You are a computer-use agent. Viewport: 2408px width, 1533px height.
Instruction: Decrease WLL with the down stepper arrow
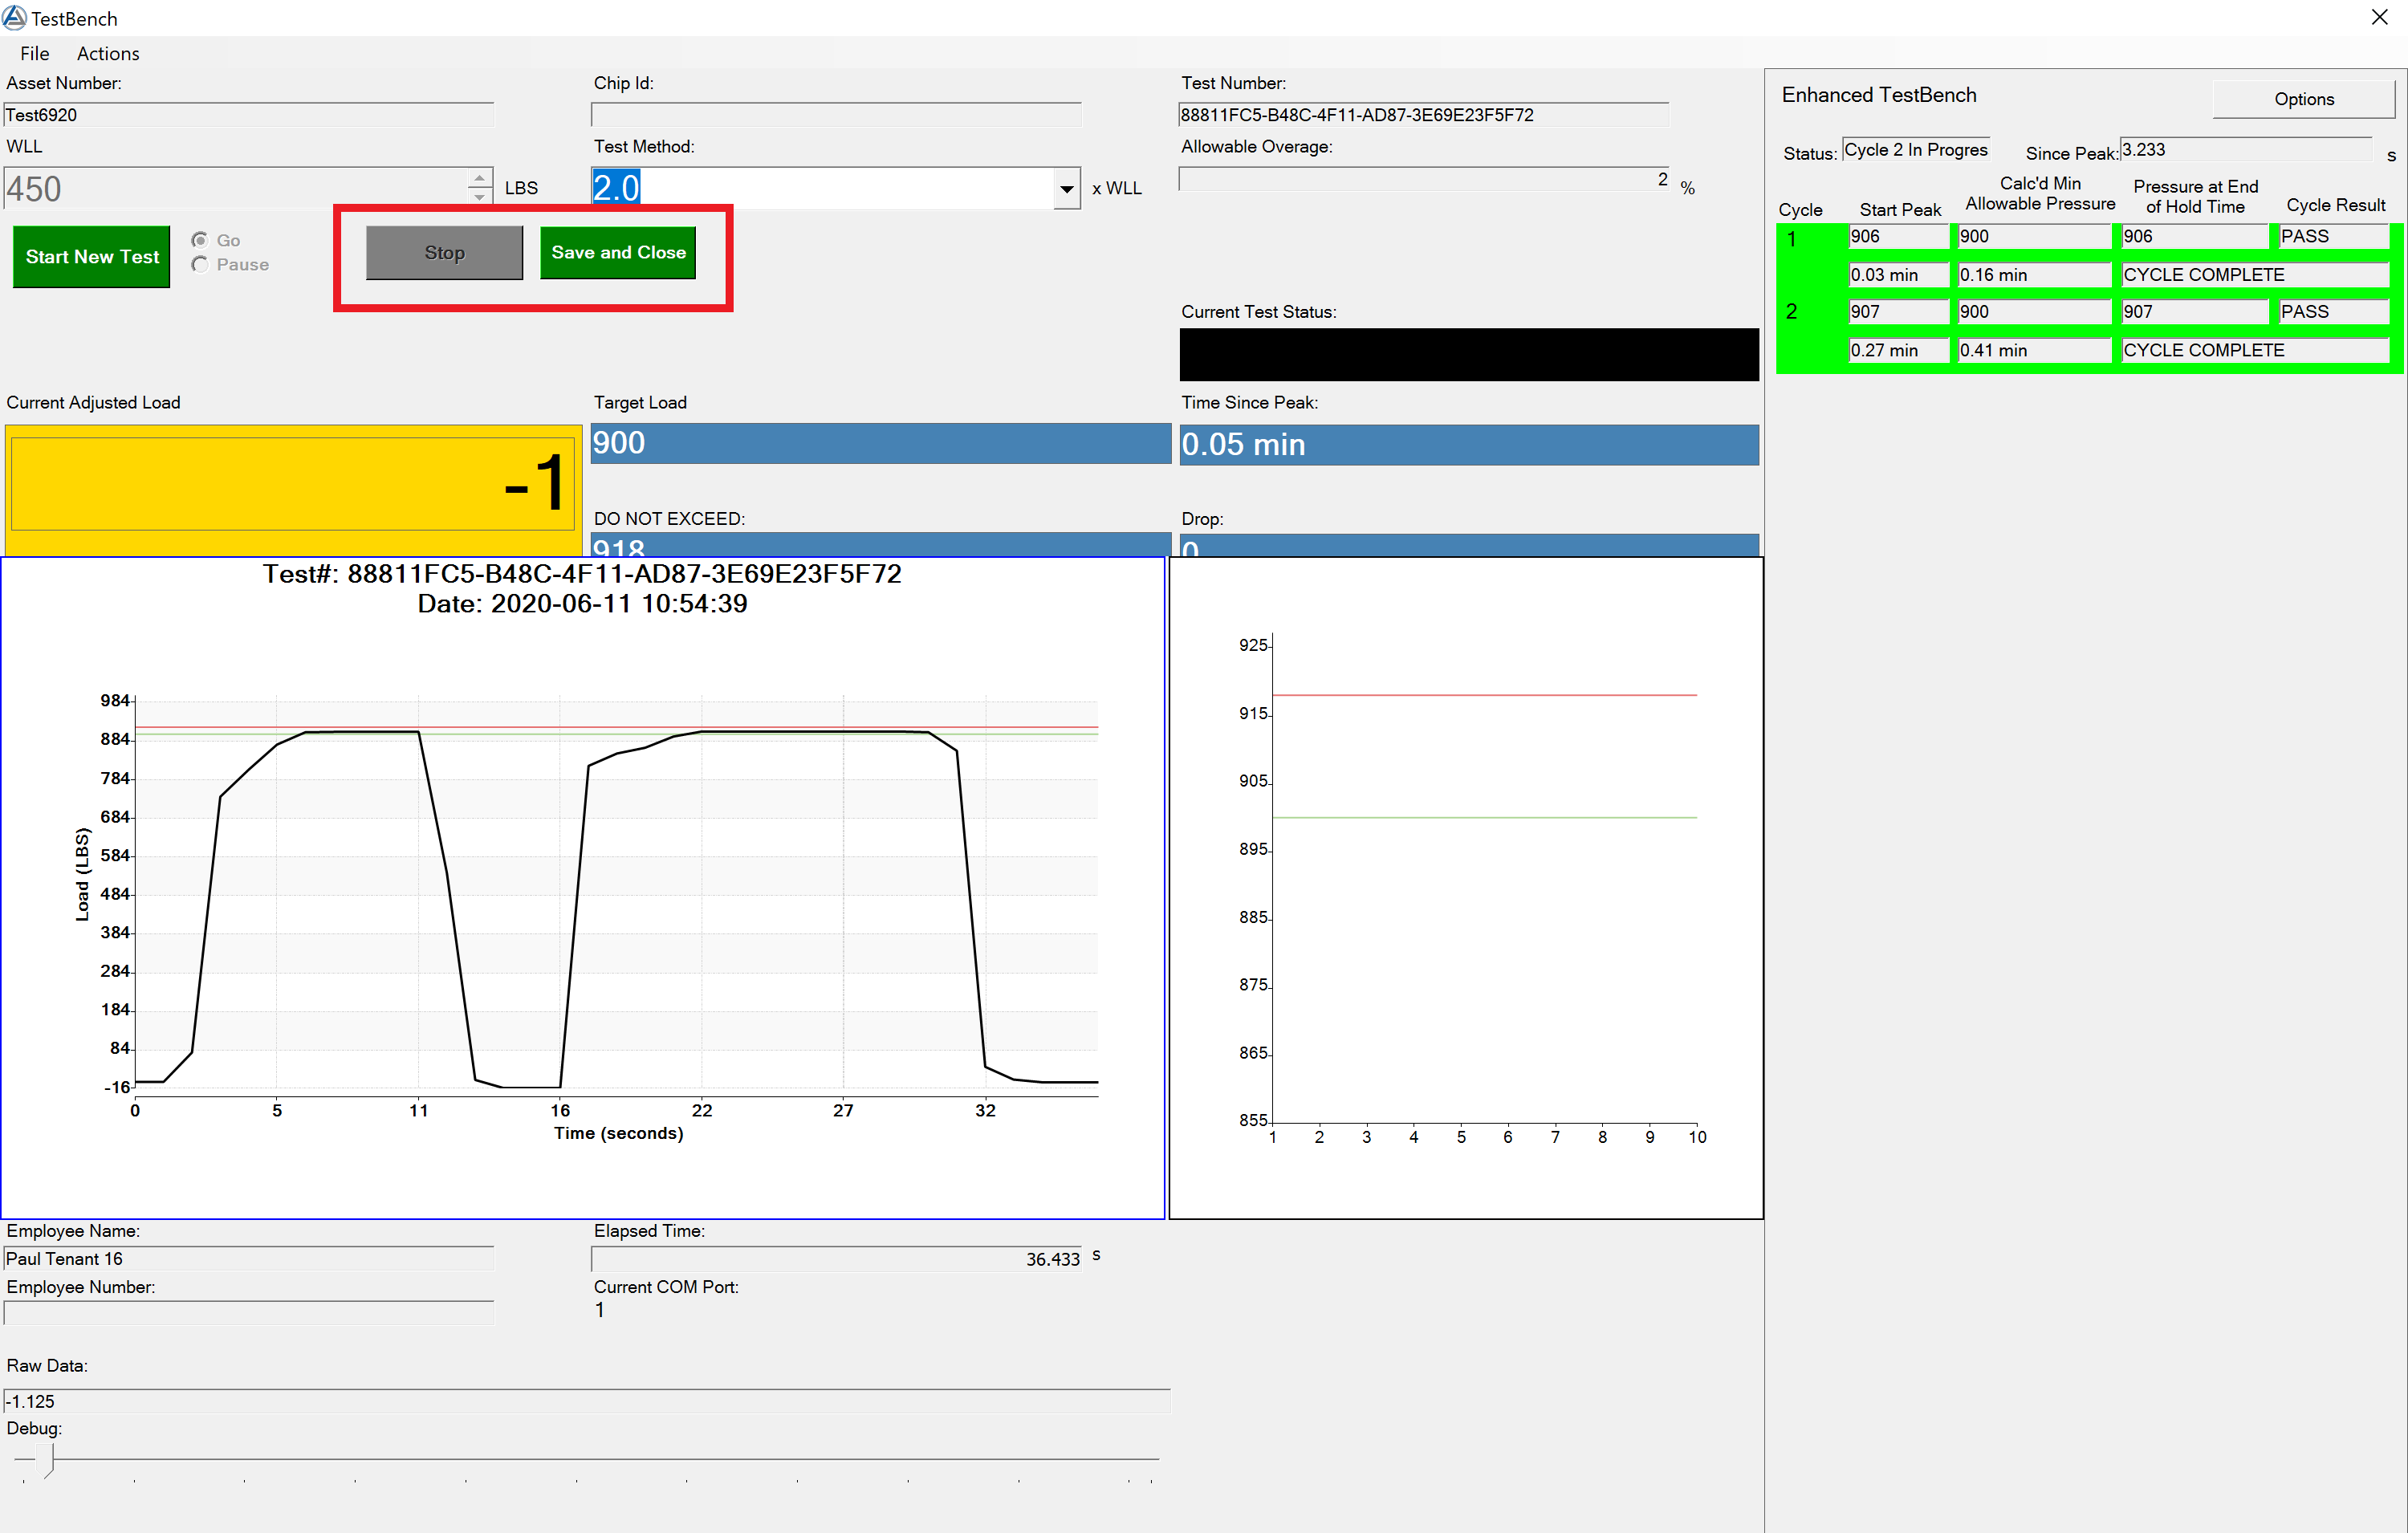tap(480, 197)
